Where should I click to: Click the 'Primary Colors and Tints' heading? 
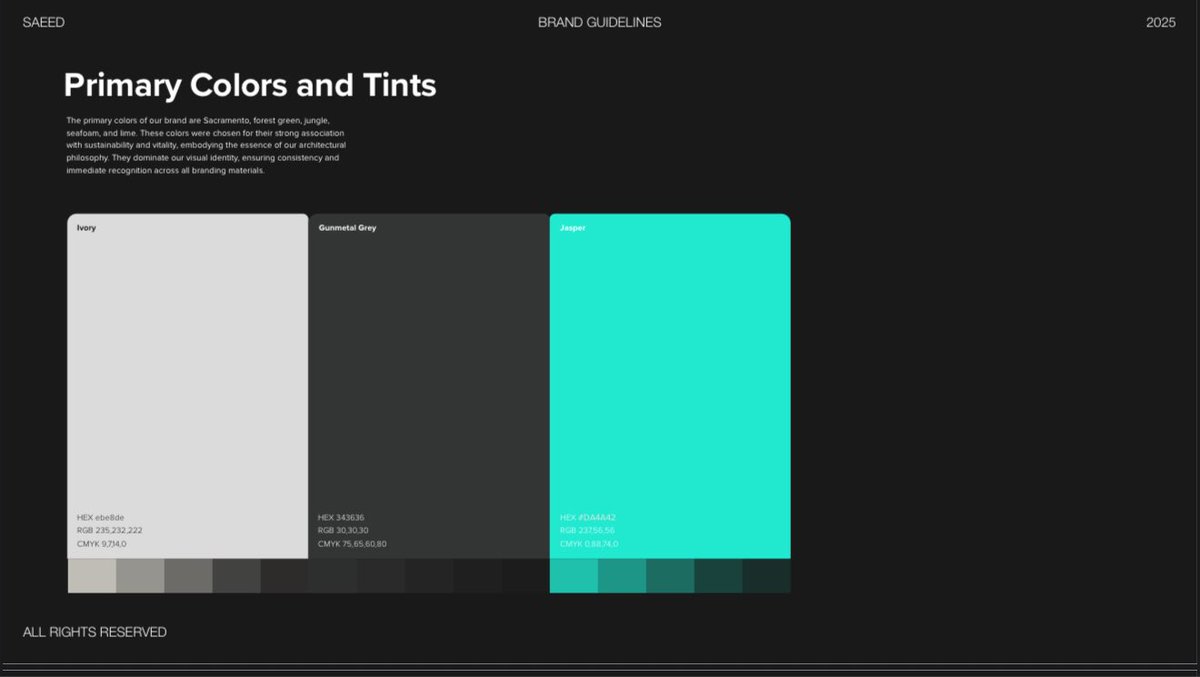click(250, 85)
